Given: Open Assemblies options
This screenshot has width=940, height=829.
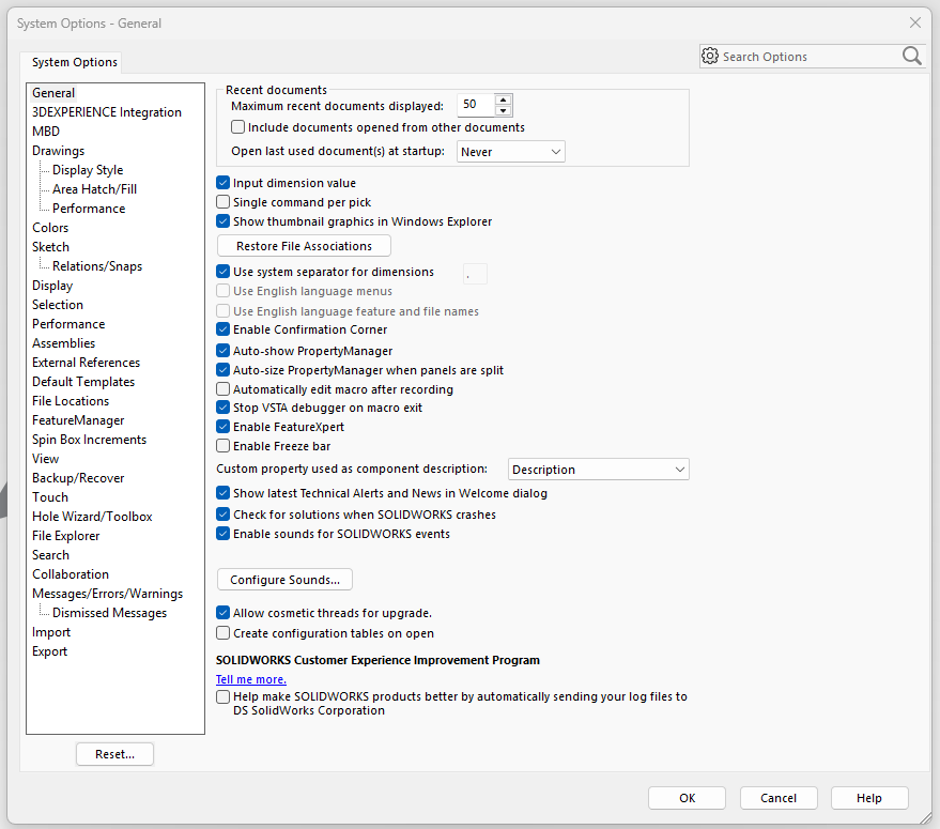Looking at the screenshot, I should tap(64, 343).
